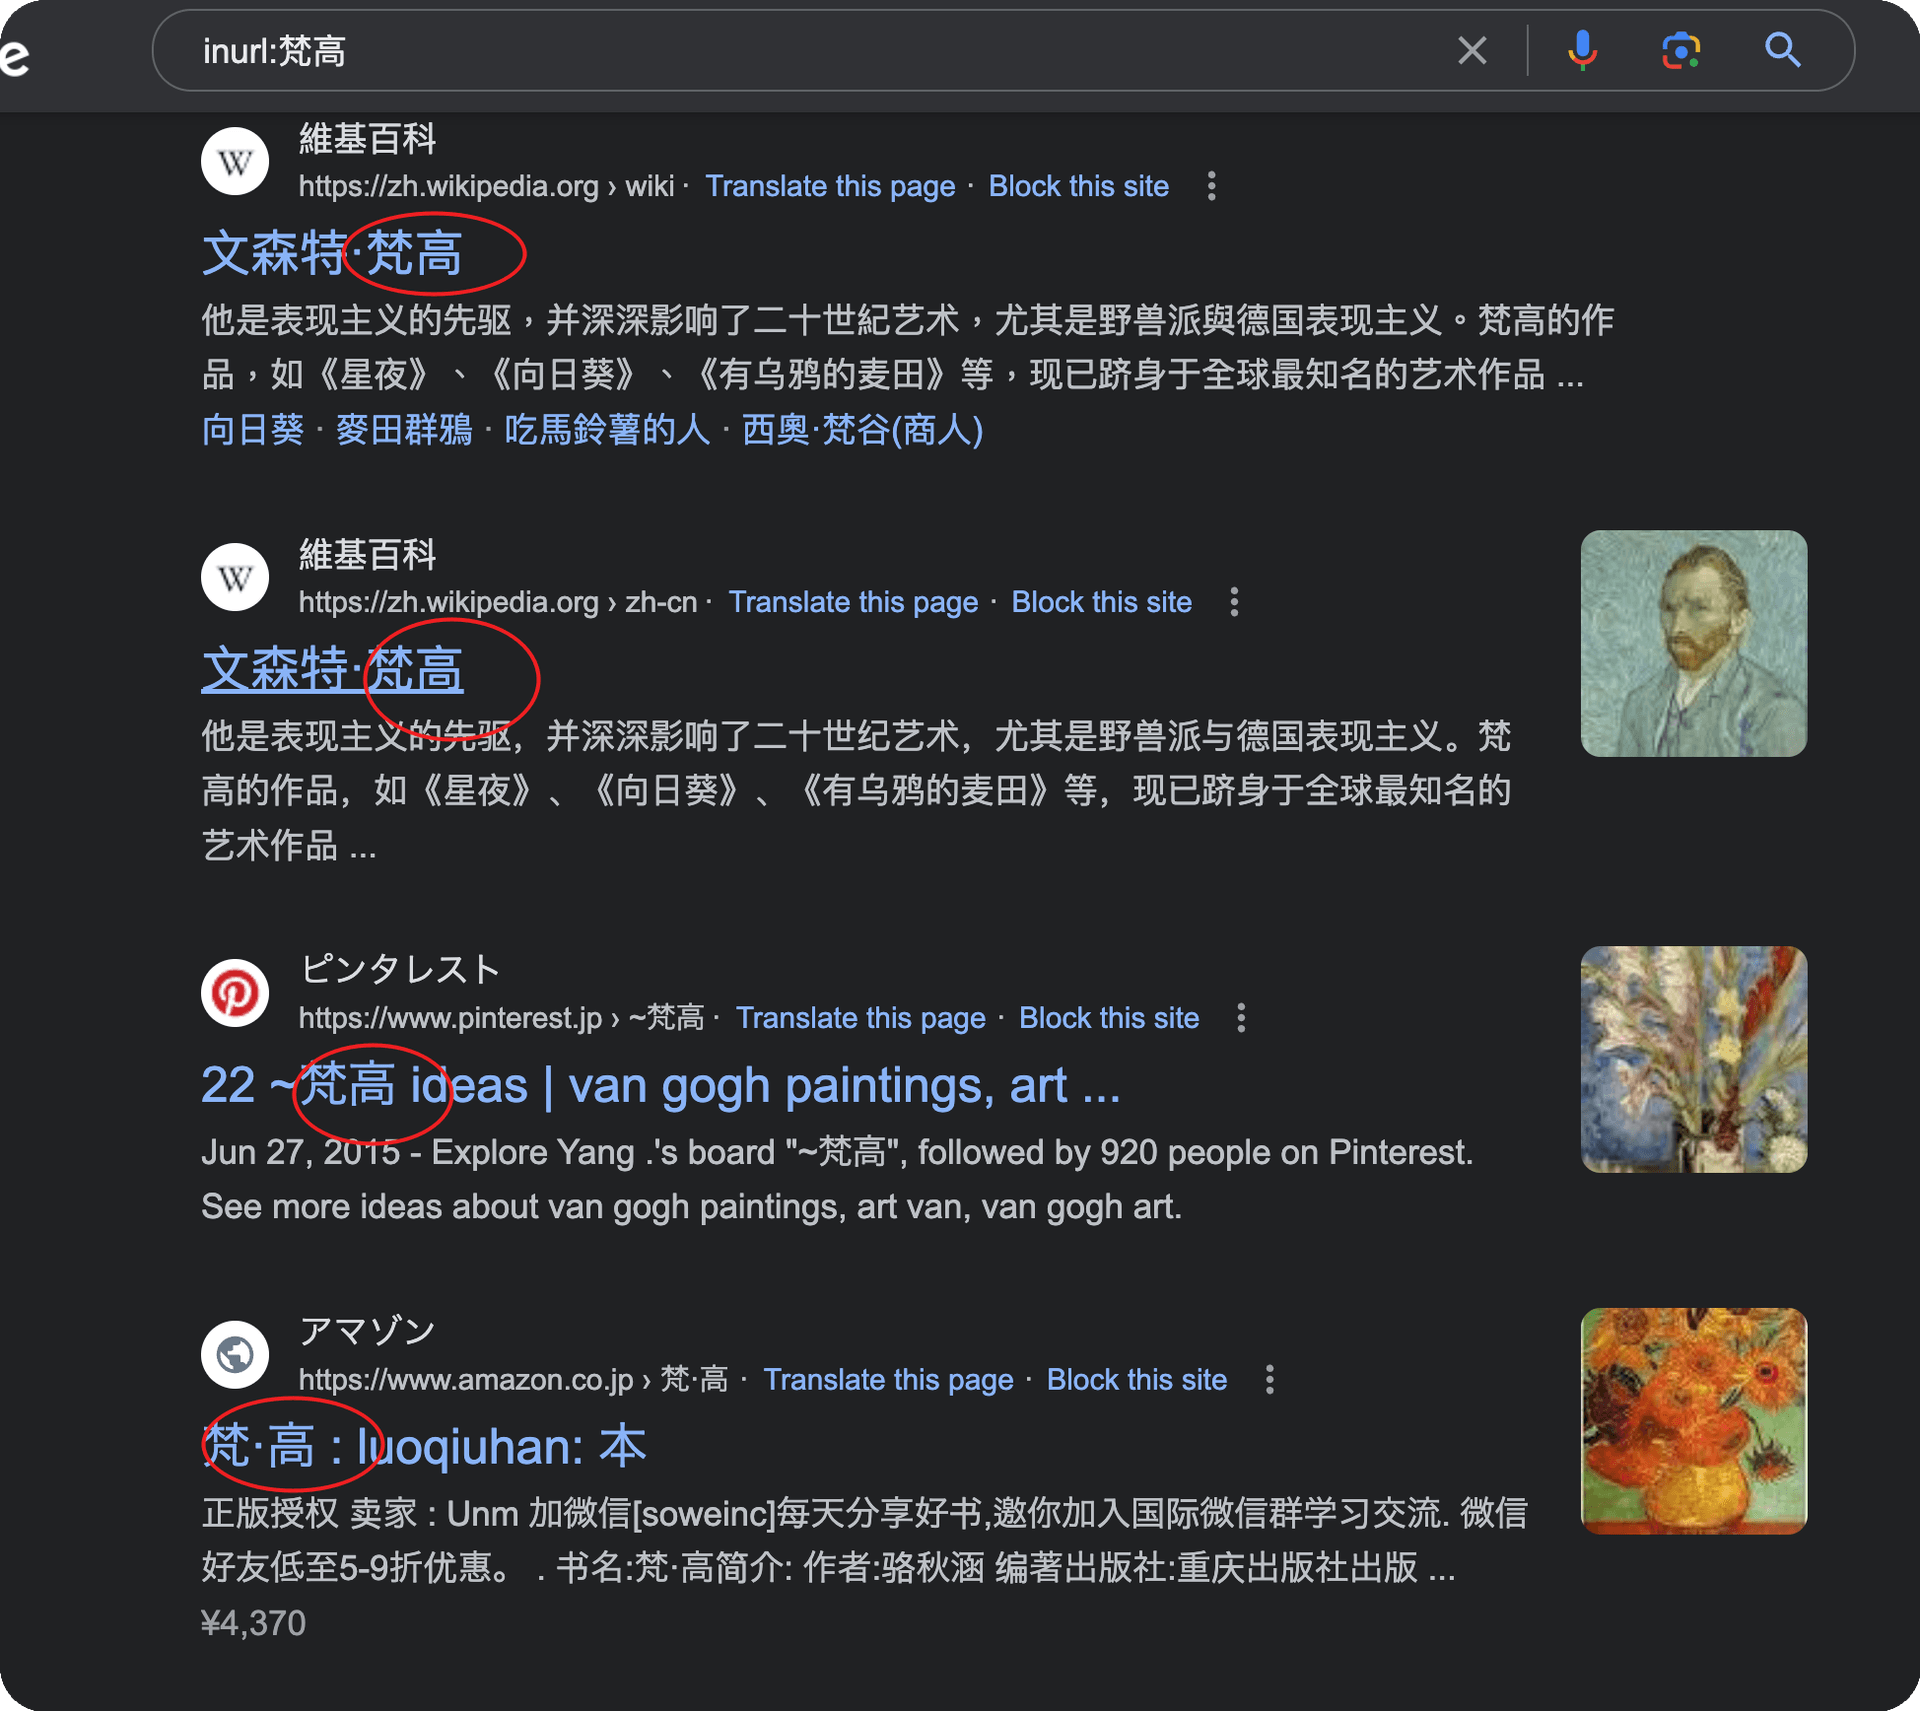Click the https://zh.wikipedia.org › zh-cn URL

click(x=498, y=602)
